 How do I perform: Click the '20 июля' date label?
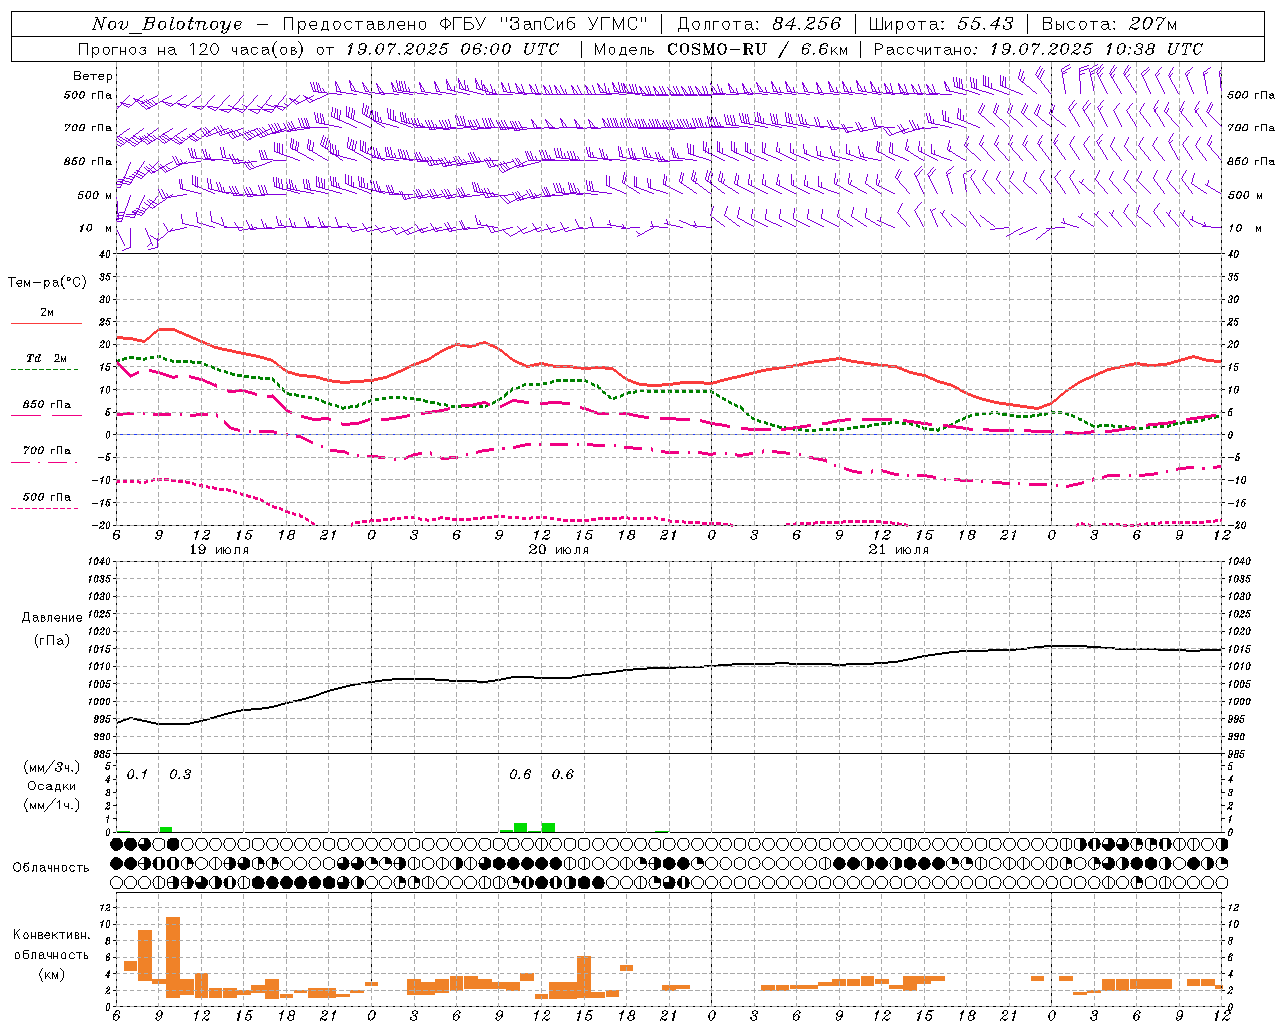pos(559,550)
